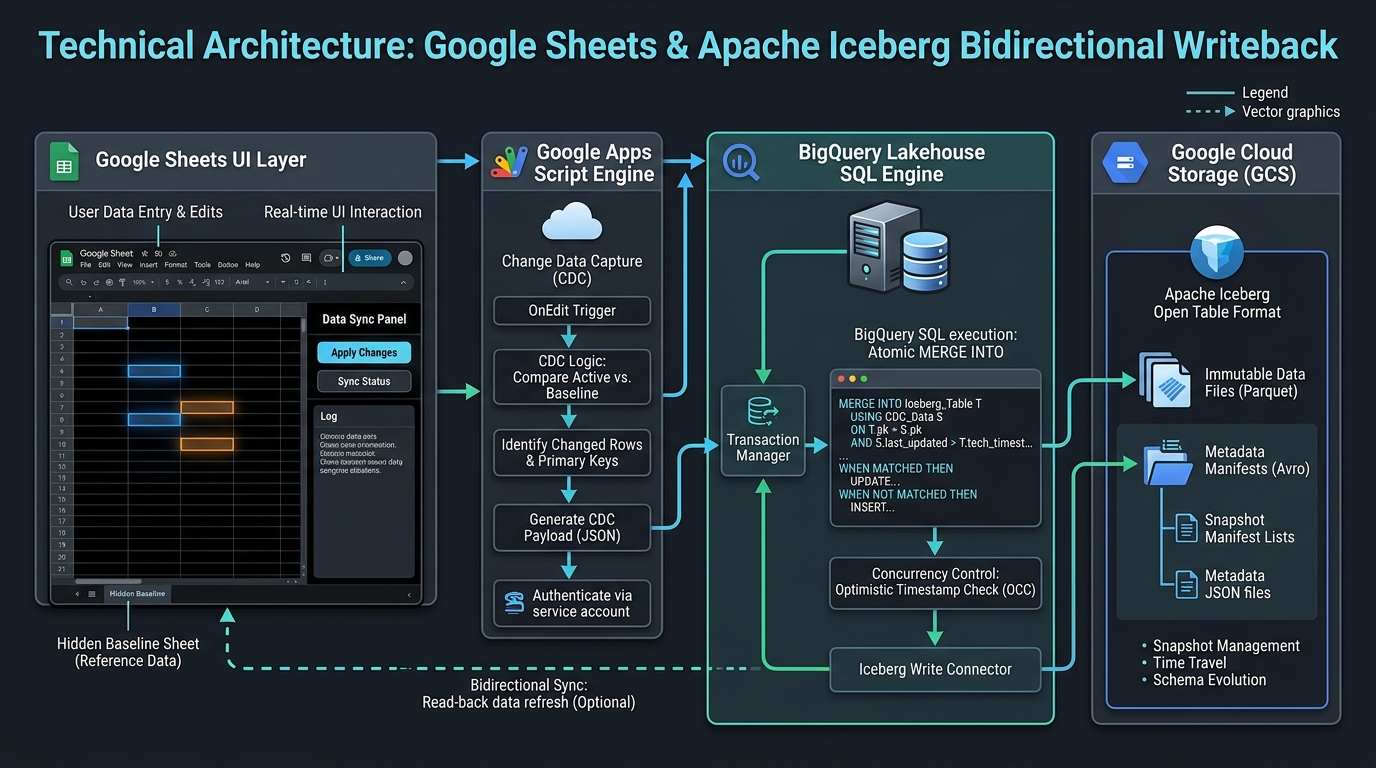The height and width of the screenshot is (768, 1376).
Task: Click the Google Apps Script Engine logo
Action: pos(508,163)
